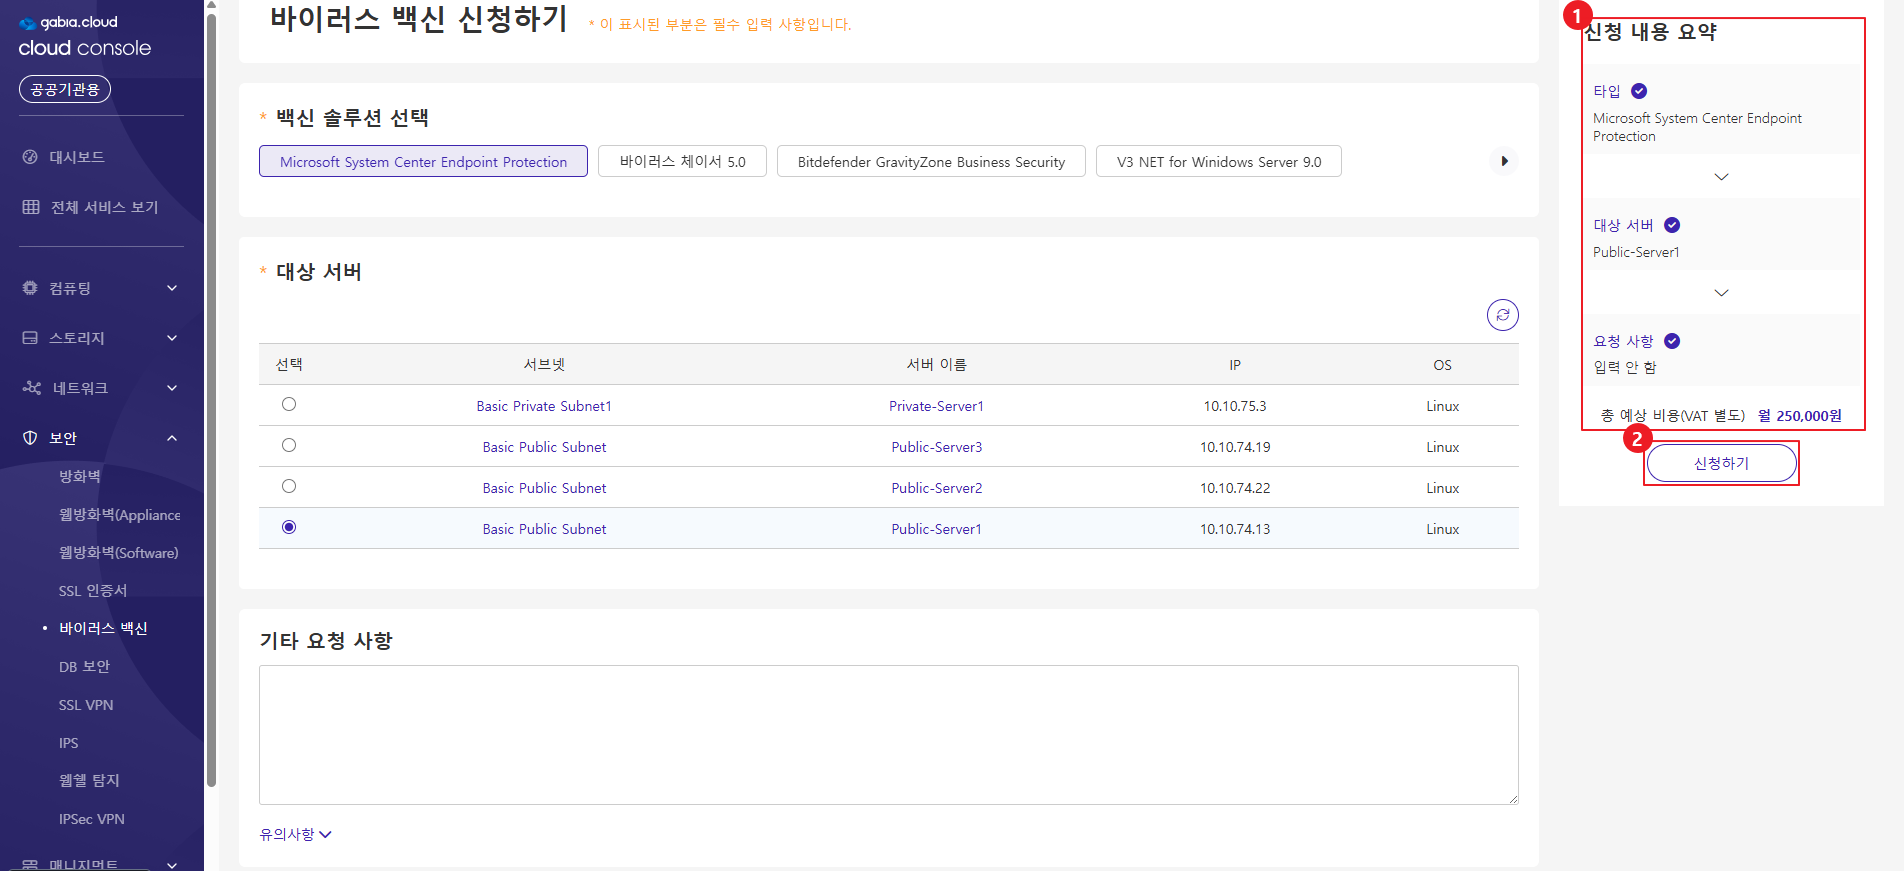The image size is (1904, 871).
Task: Click the 서버 이름 column header
Action: [x=936, y=365]
